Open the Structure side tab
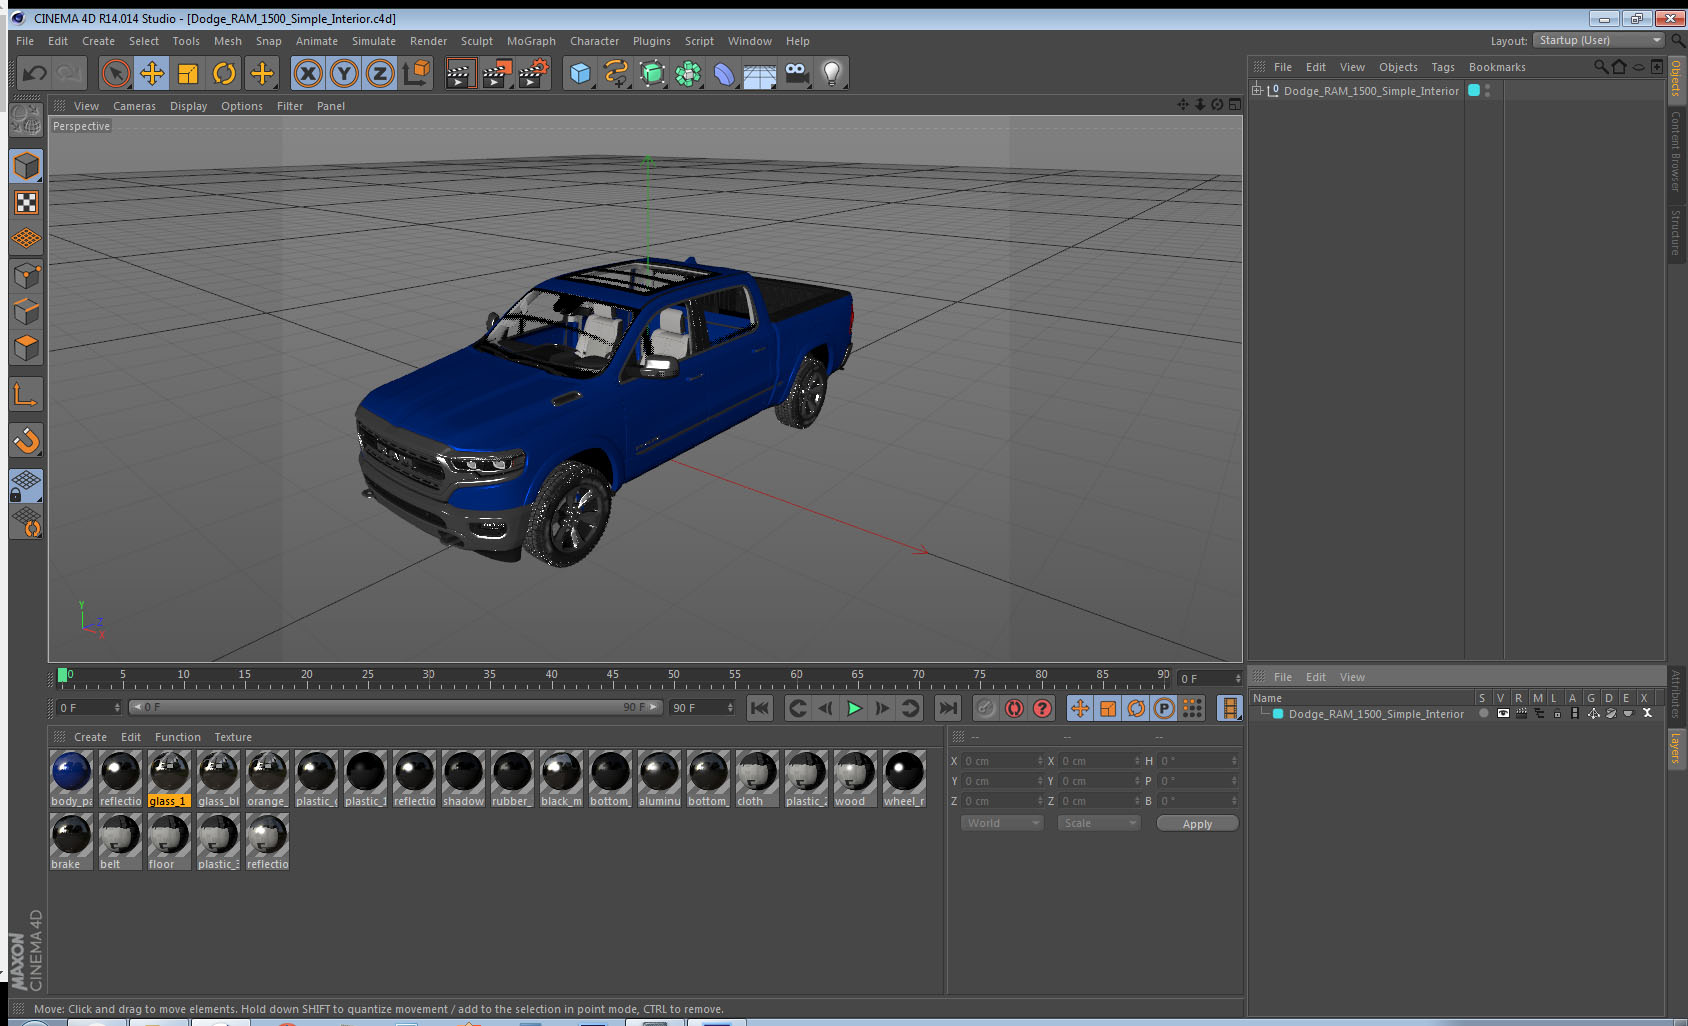 point(1676,232)
